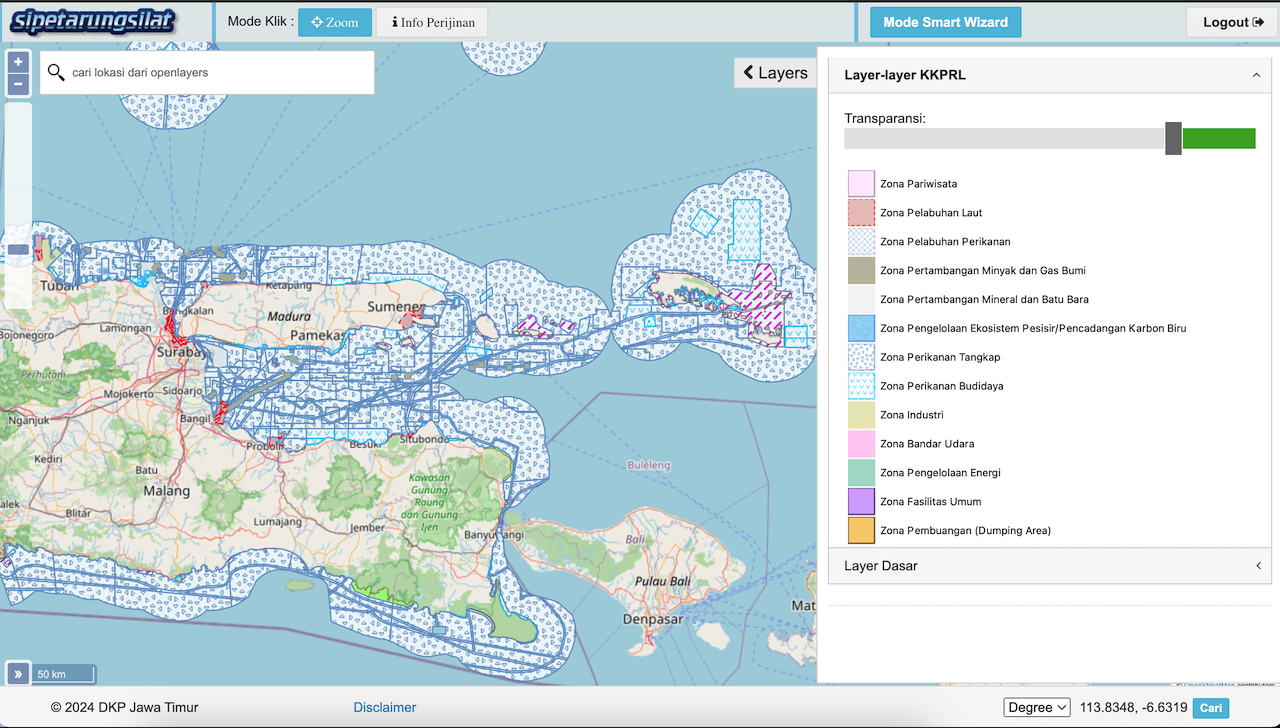
Task: Click the Kediri label on the map
Action: pos(47,458)
